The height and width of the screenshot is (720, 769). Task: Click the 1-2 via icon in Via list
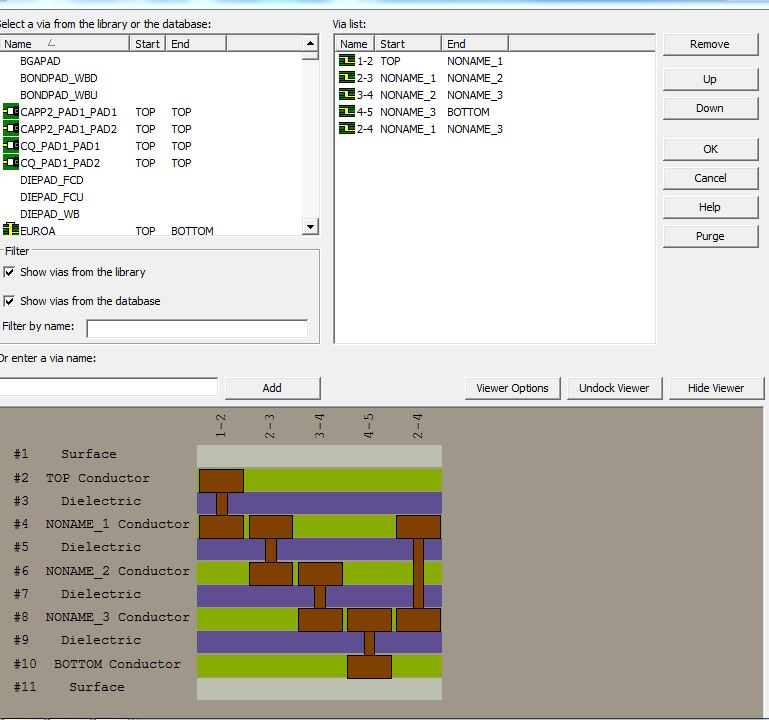[x=347, y=61]
